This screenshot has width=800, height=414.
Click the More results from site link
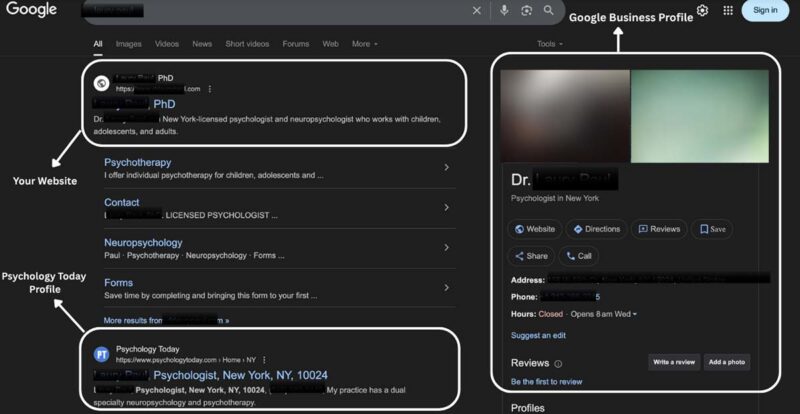tap(166, 321)
